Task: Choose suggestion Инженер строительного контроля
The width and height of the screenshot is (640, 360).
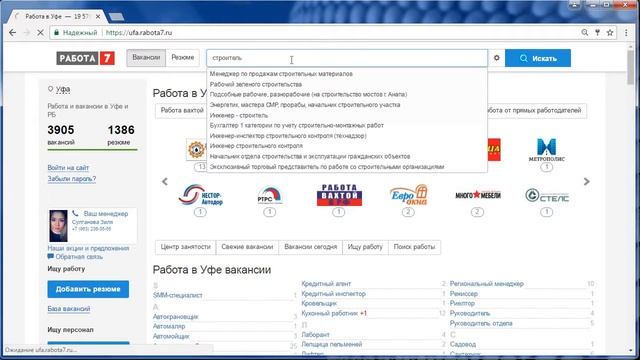Action: pos(256,146)
